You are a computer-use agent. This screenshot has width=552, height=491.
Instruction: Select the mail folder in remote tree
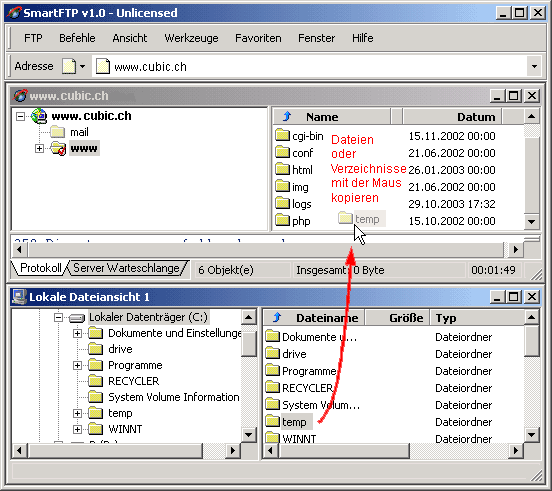click(x=79, y=132)
